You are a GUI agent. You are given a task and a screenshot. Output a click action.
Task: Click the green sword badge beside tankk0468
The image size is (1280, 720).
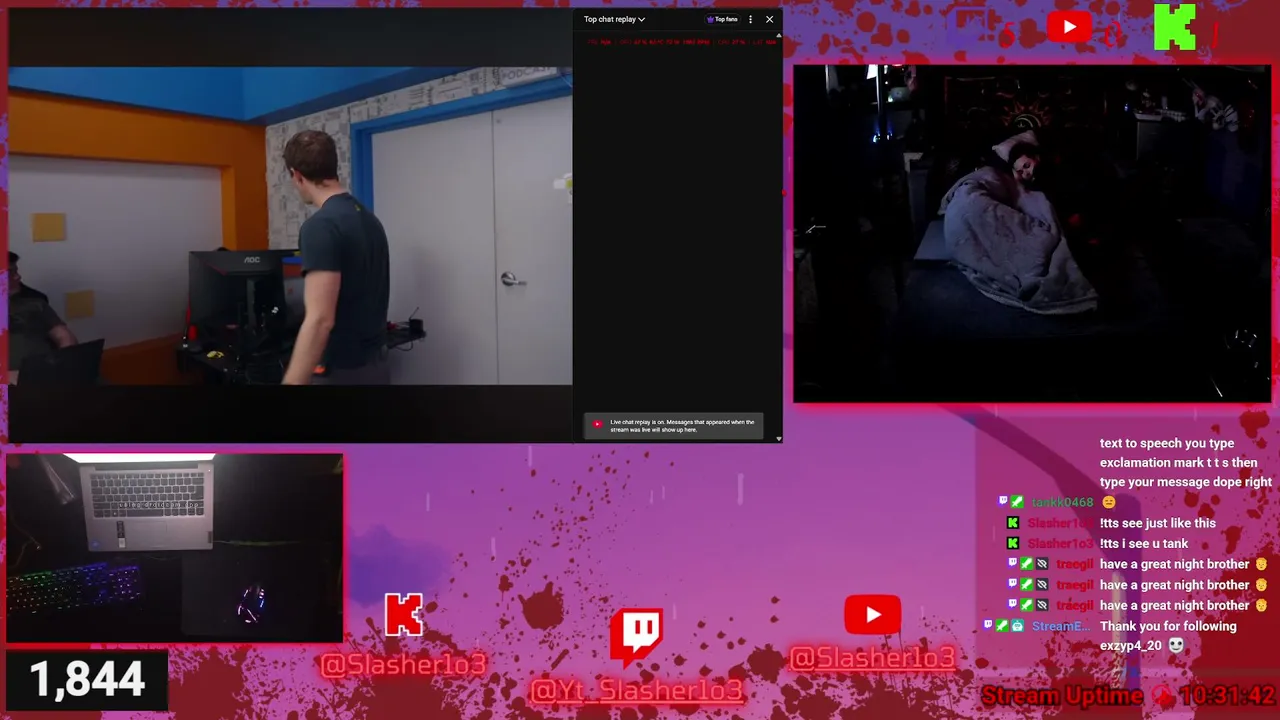pyautogui.click(x=1017, y=502)
